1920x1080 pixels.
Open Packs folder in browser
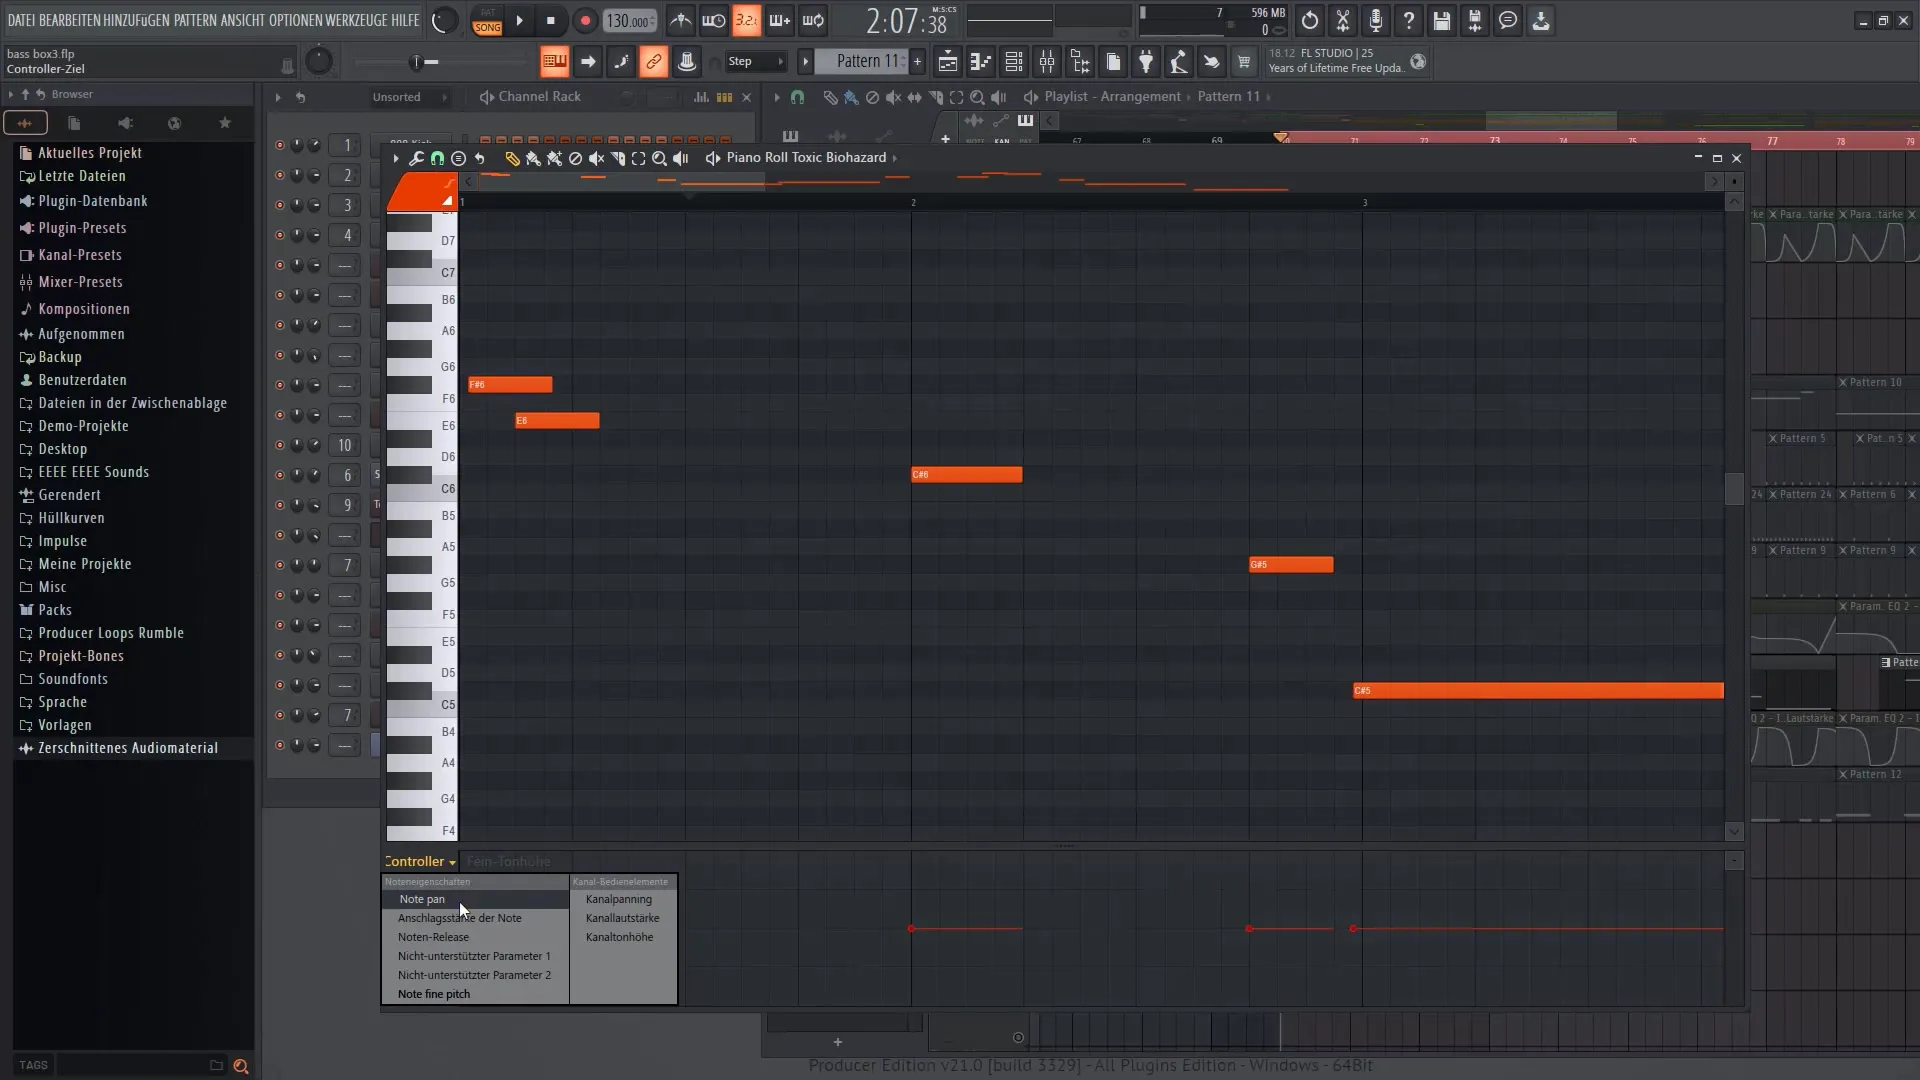pos(55,610)
